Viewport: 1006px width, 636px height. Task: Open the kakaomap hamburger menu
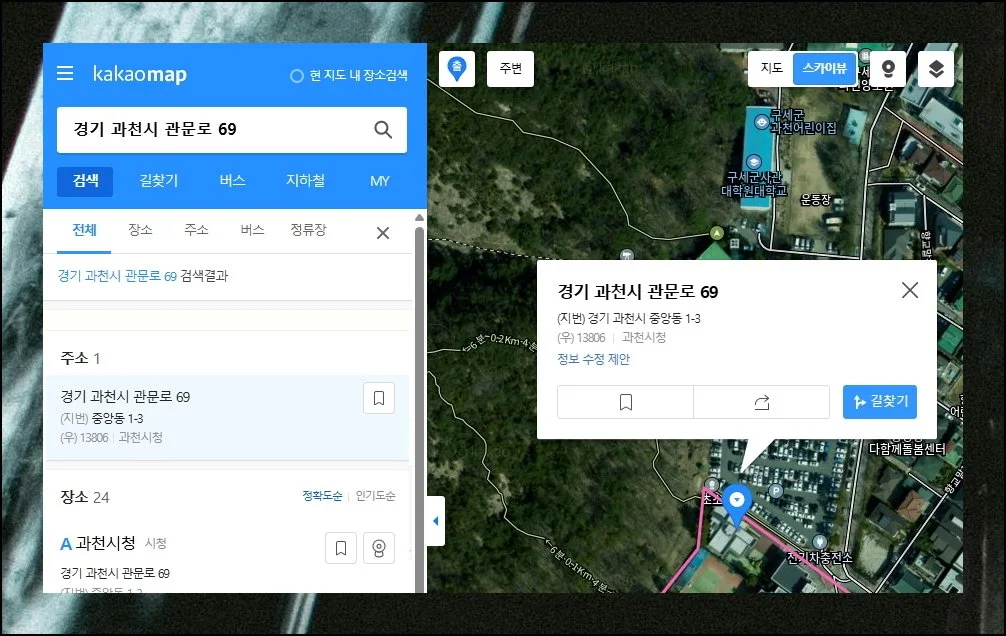coord(65,73)
